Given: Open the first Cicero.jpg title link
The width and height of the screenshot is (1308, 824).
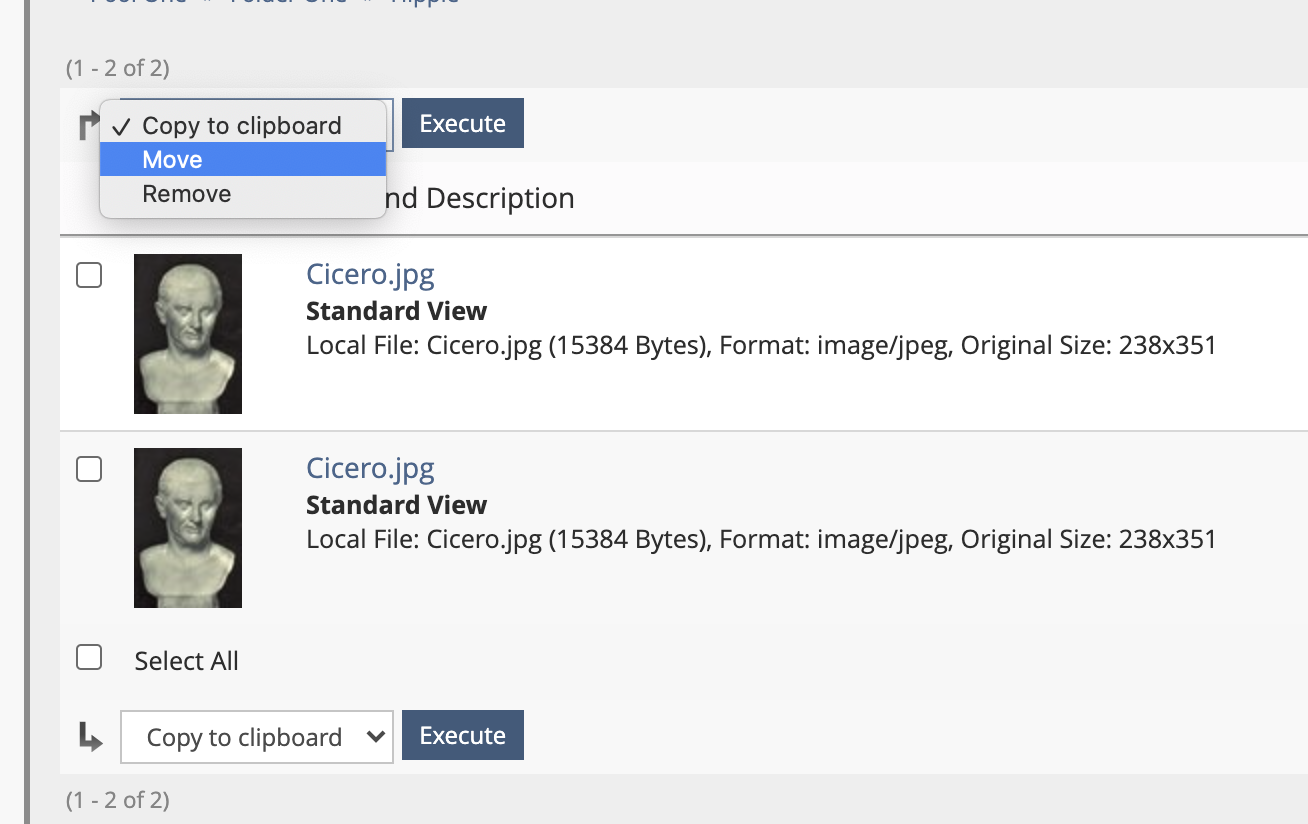Looking at the screenshot, I should (x=370, y=274).
